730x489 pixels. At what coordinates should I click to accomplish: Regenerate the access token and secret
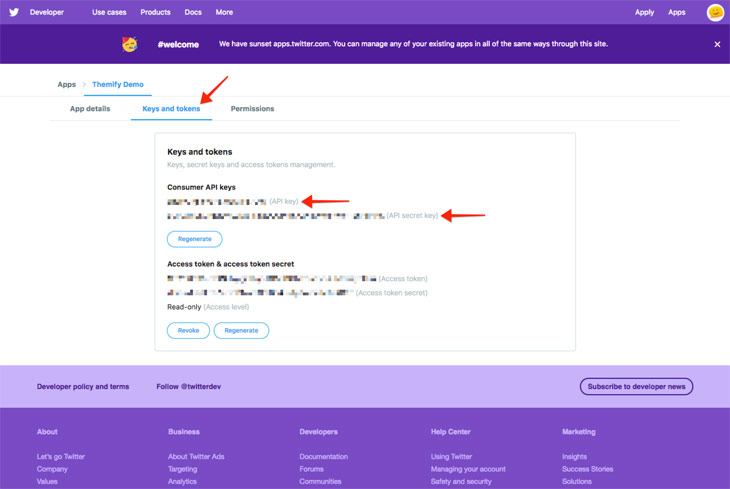tap(241, 331)
